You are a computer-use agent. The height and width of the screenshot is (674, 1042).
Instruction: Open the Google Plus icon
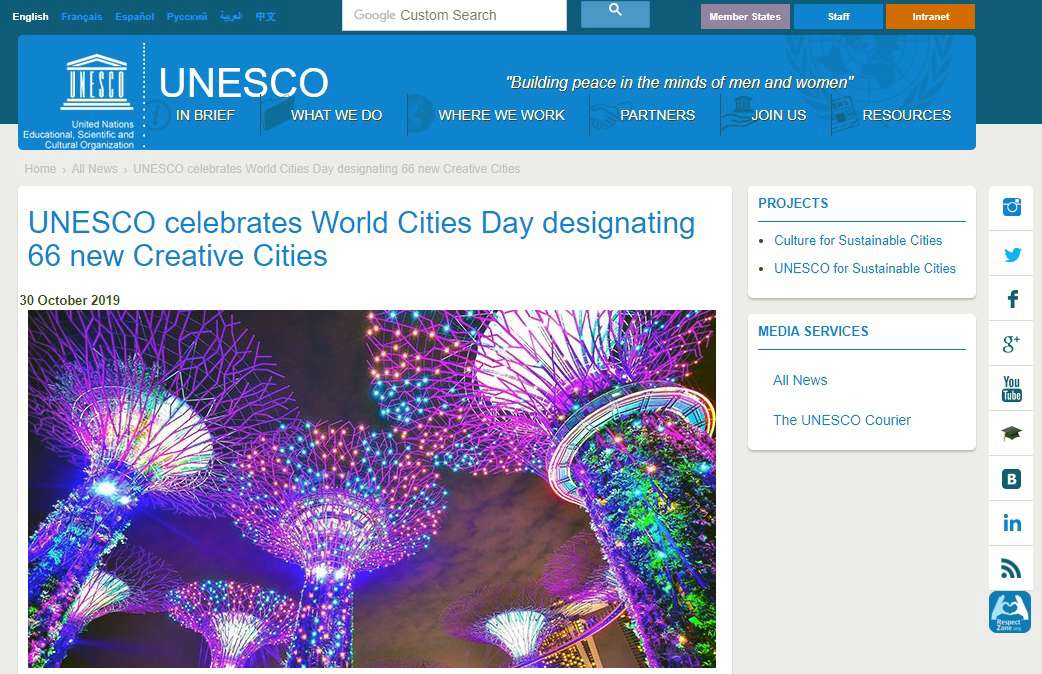(x=1011, y=344)
